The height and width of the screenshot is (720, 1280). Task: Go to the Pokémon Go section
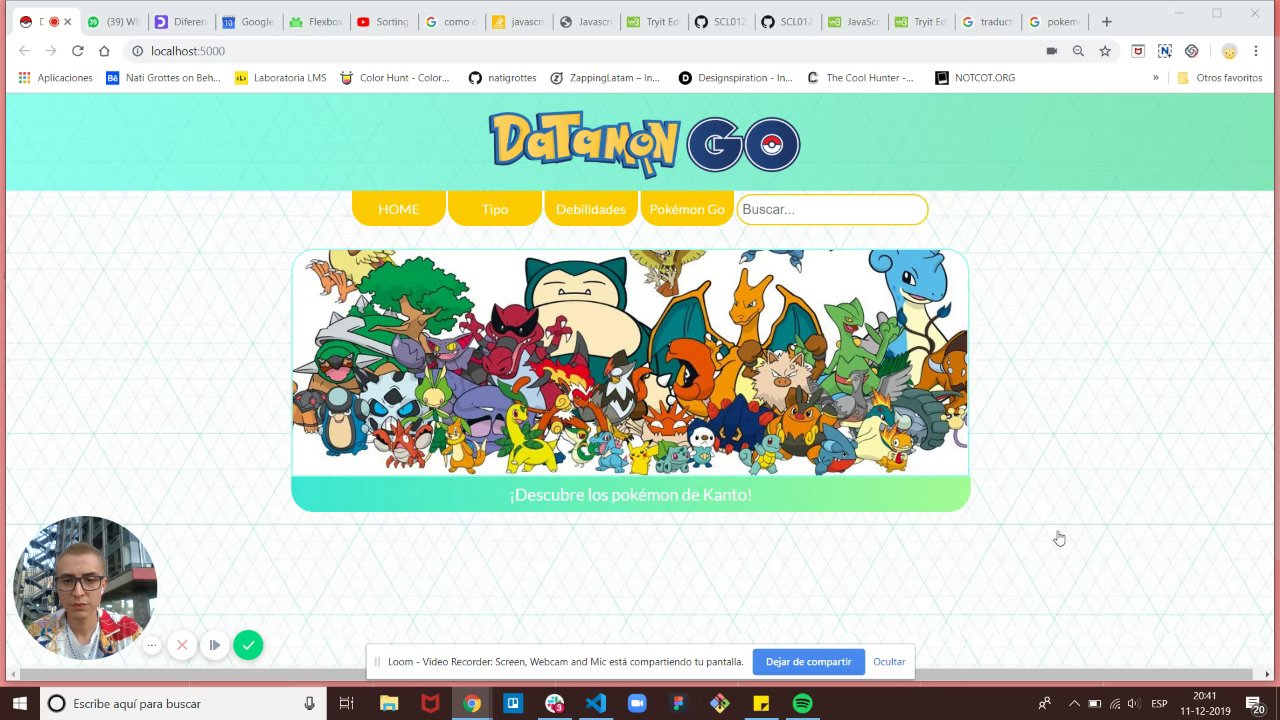tap(687, 209)
